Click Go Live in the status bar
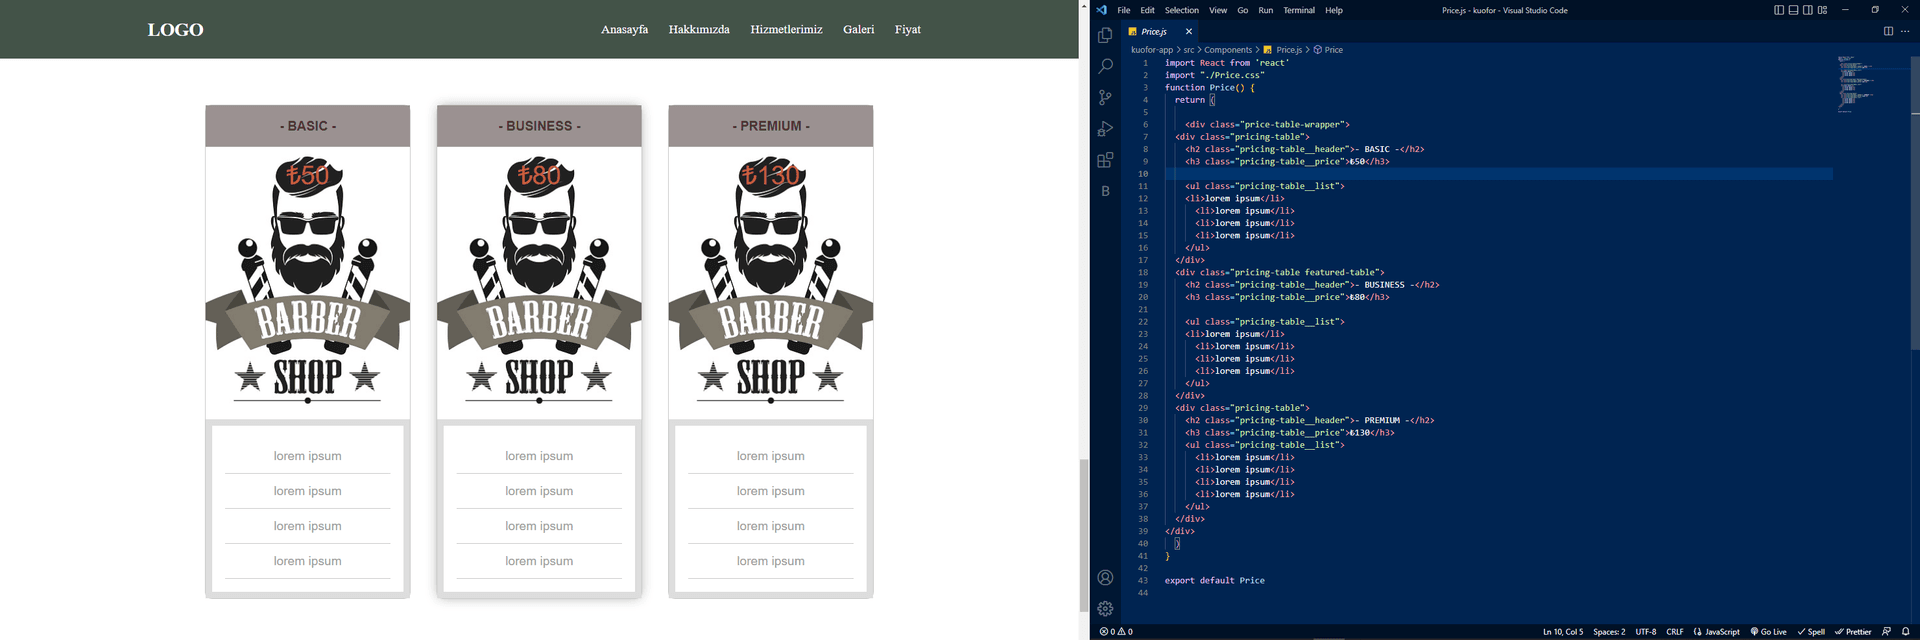The width and height of the screenshot is (1920, 640). 1768,632
